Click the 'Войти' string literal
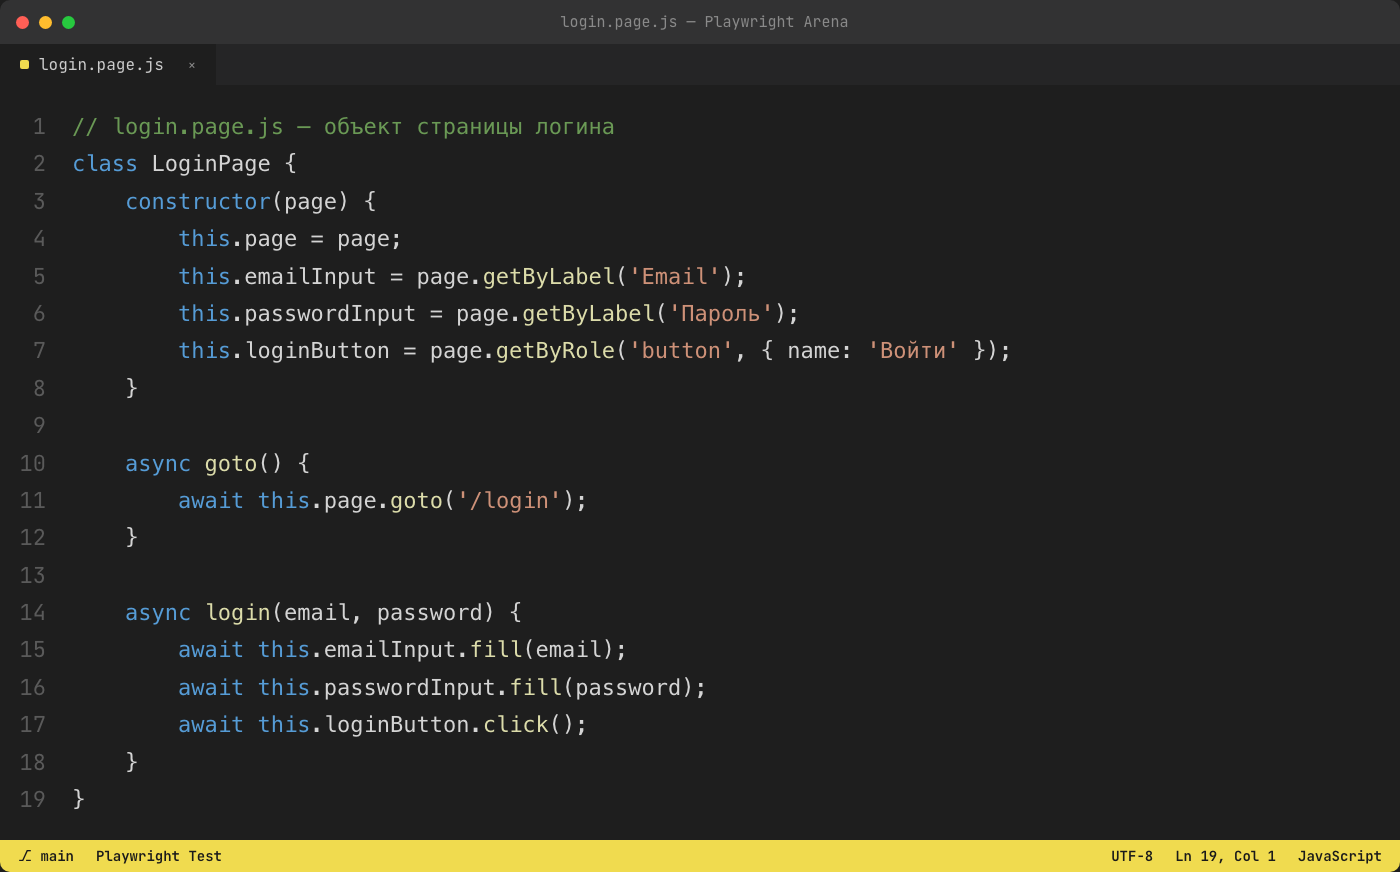The image size is (1400, 872). click(913, 351)
